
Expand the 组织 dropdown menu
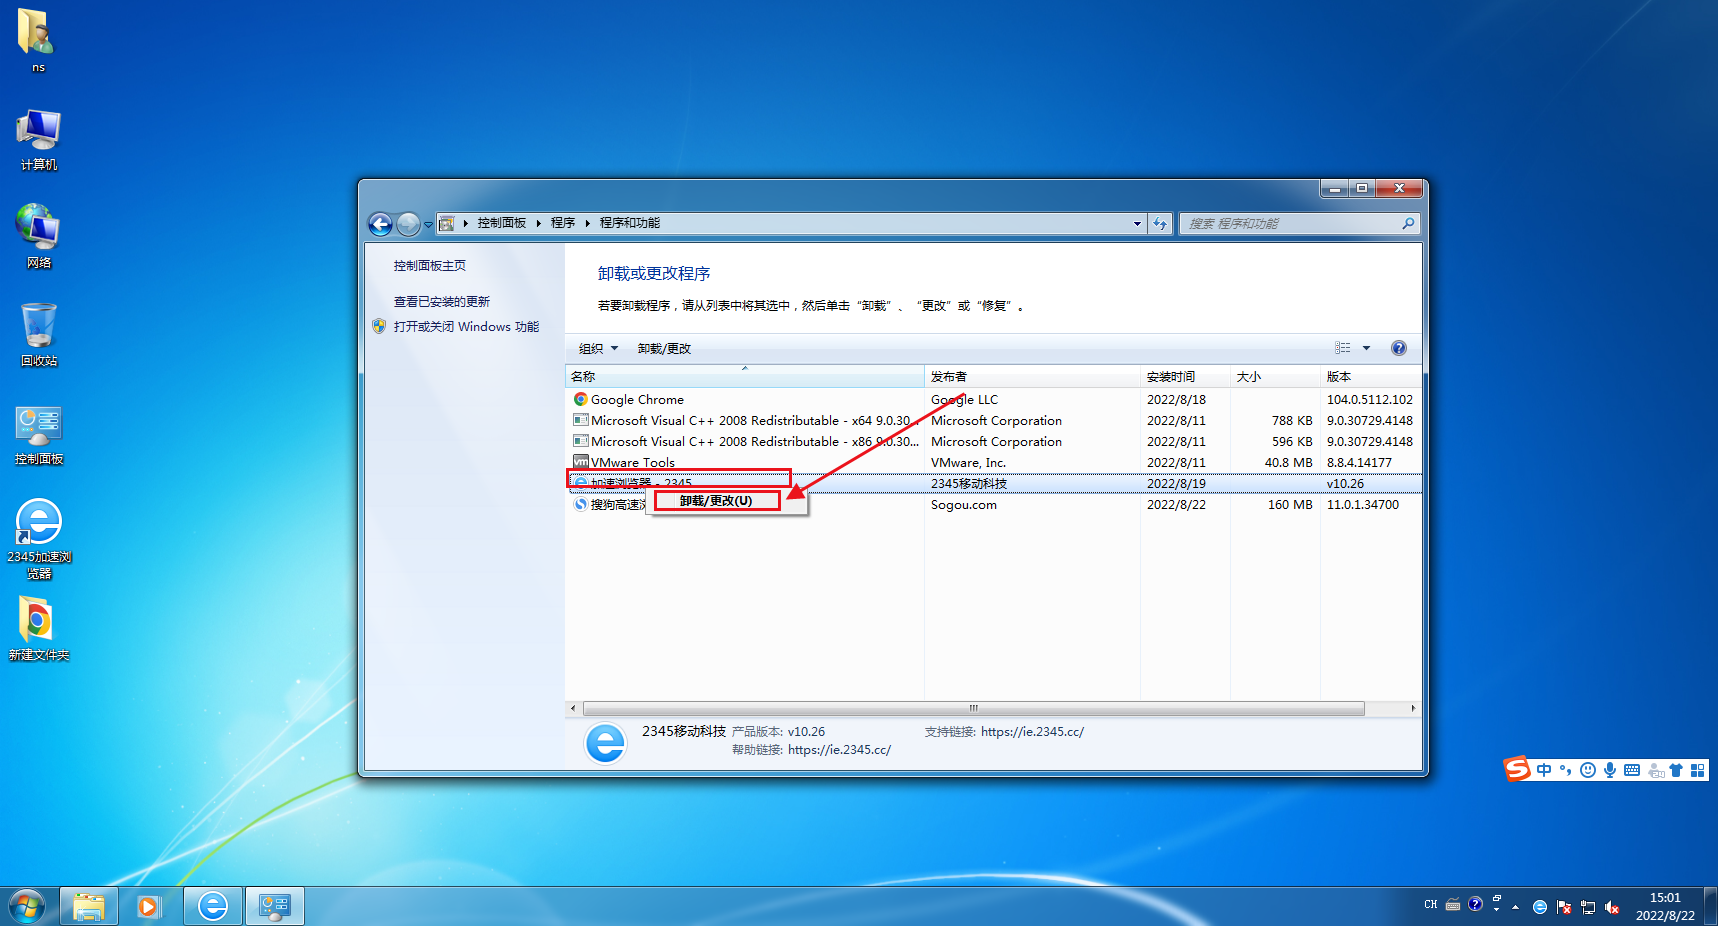[x=598, y=348]
